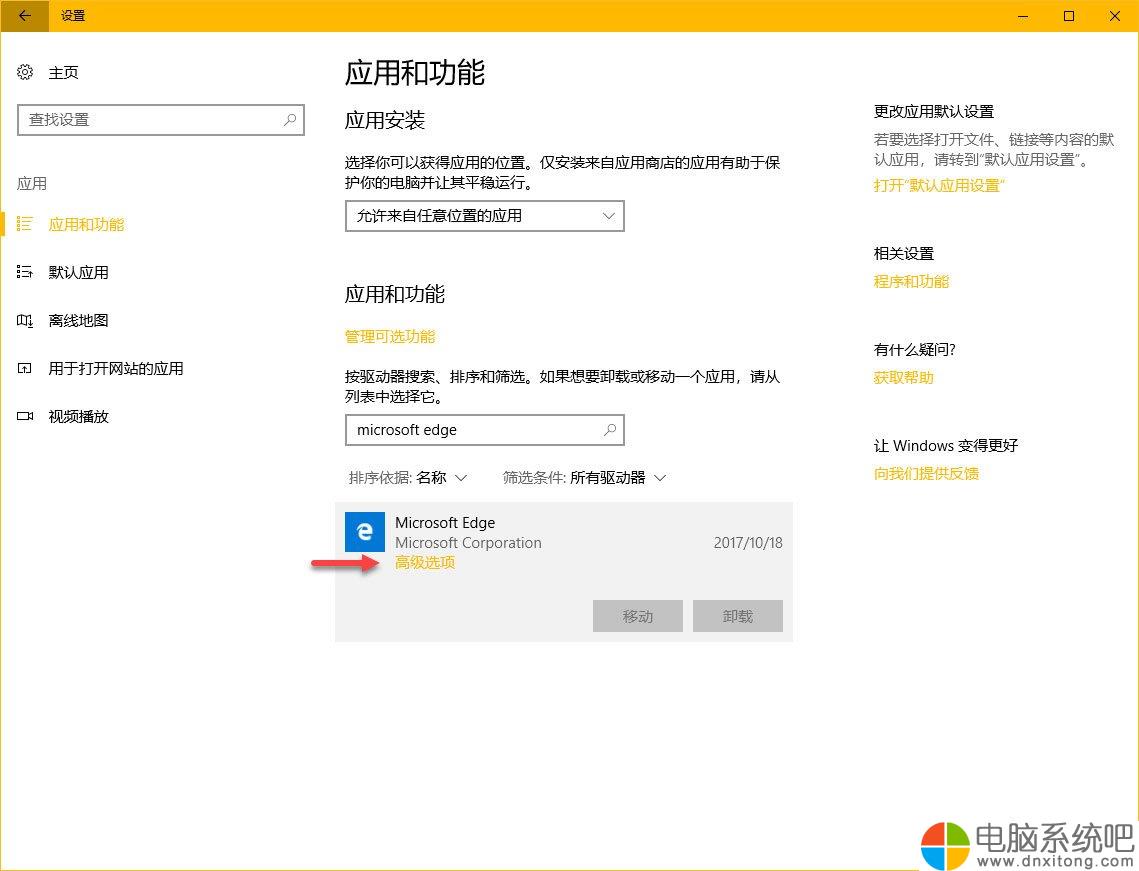Click the 2017/10/18 install date

748,543
